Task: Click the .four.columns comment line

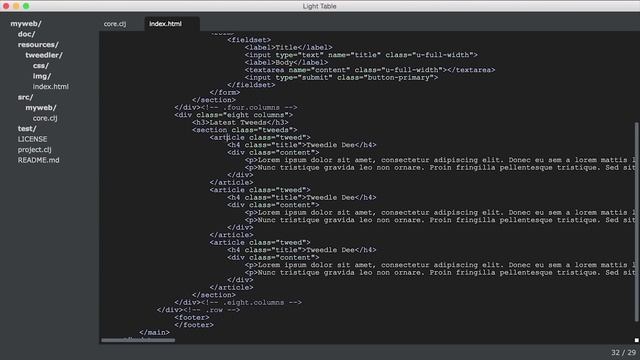Action: point(236,108)
